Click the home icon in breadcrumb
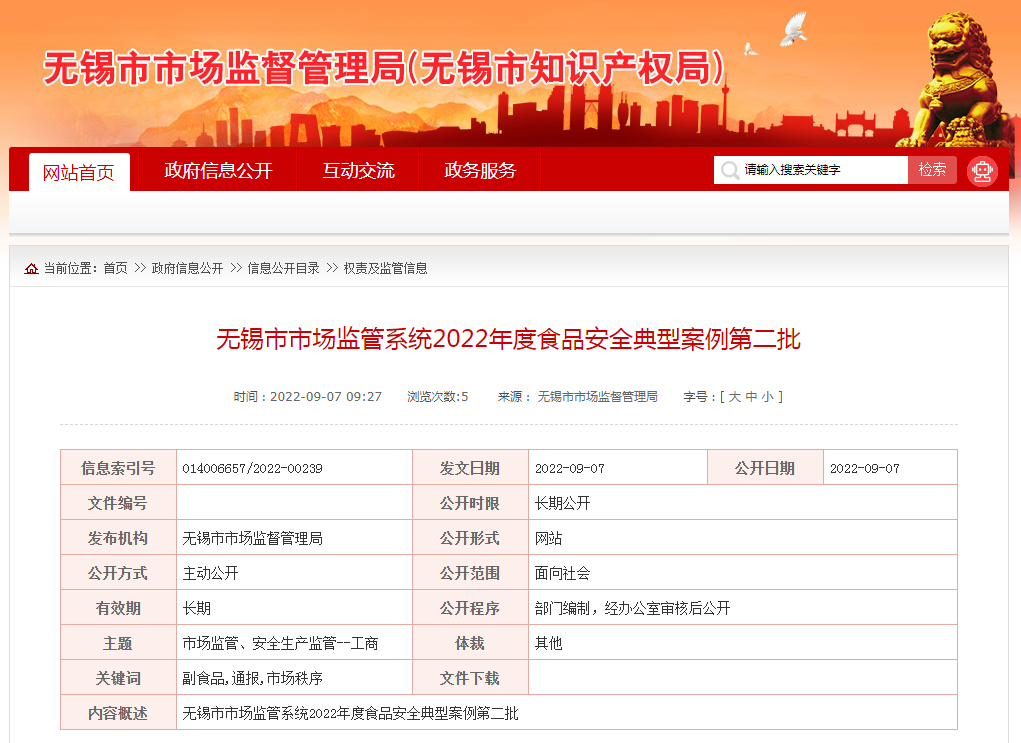The width and height of the screenshot is (1021, 743). (31, 268)
